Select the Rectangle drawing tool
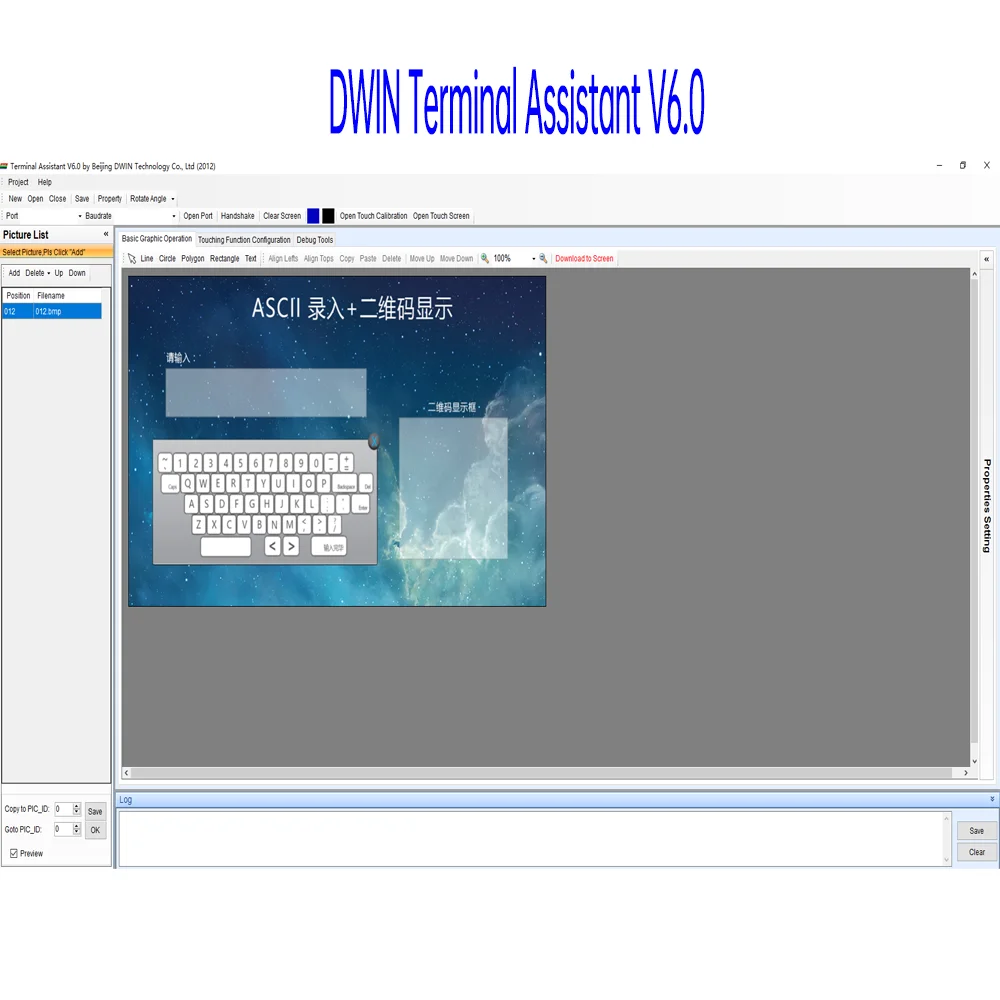Screen dimensions: 1000x1000 224,258
